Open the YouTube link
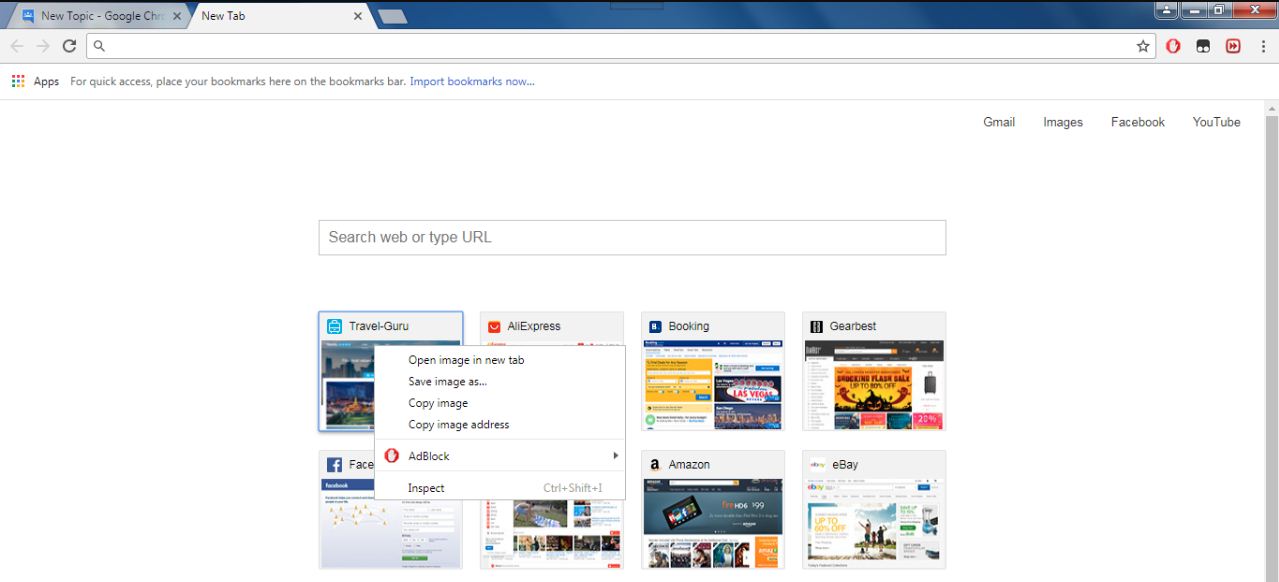 1216,122
